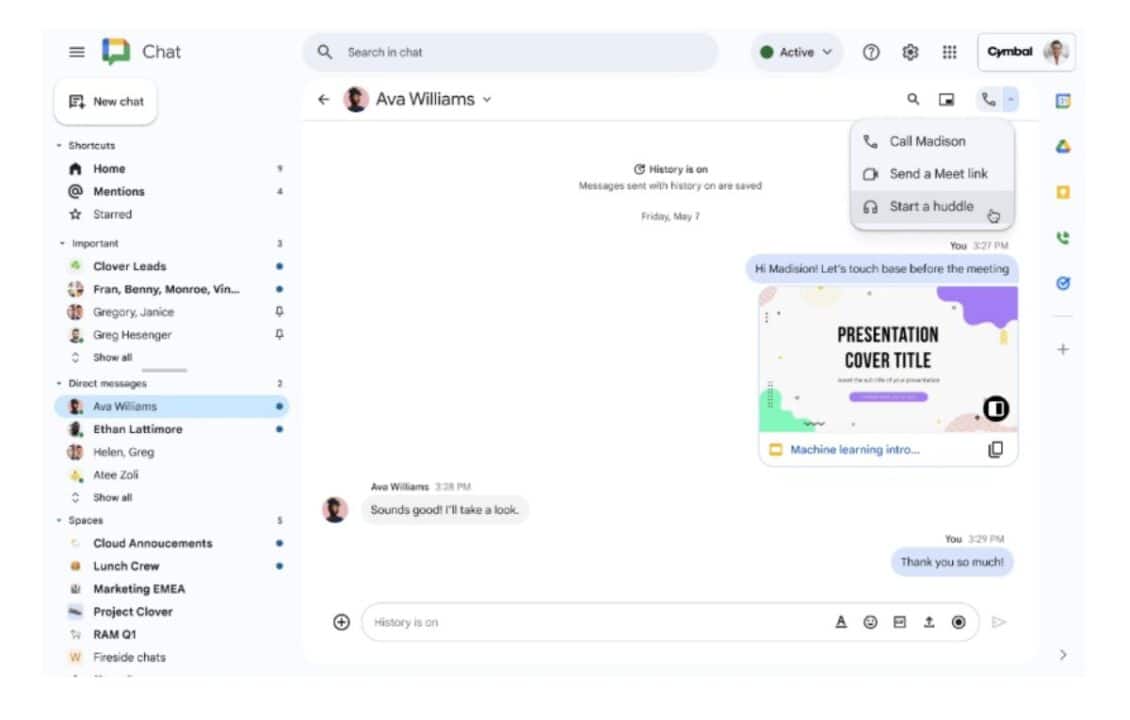Insert an emoji in the message
Image resolution: width=1130 pixels, height=720 pixels.
[870, 622]
